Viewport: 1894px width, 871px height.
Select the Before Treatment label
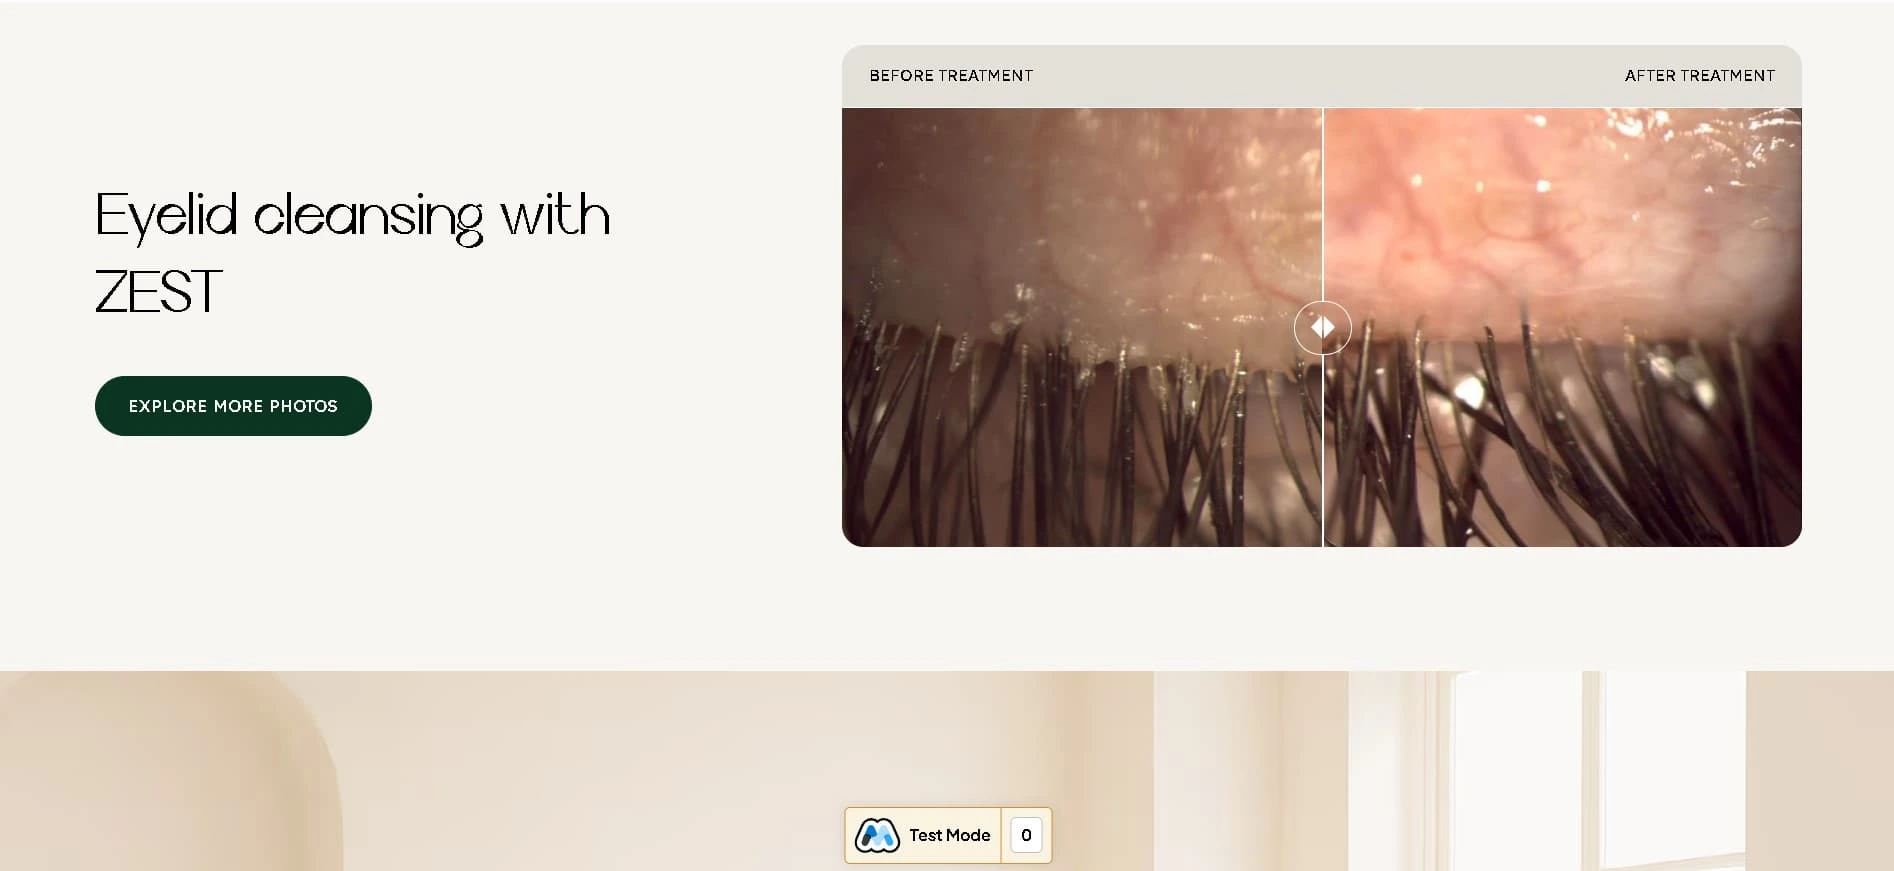[x=951, y=76]
